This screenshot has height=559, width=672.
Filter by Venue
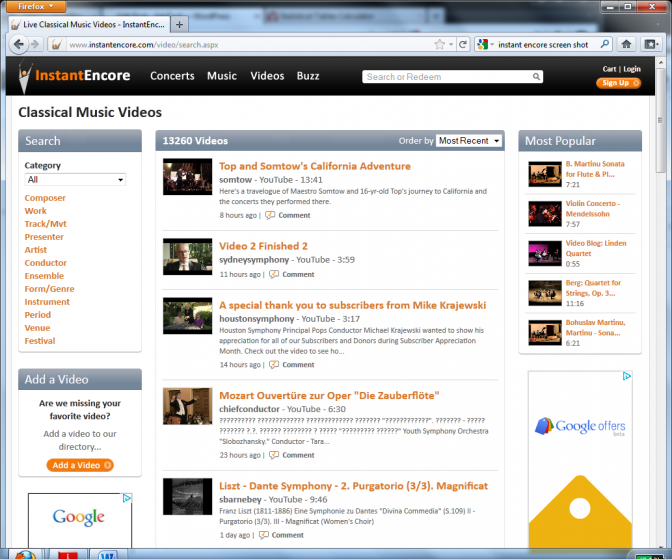click(x=37, y=328)
